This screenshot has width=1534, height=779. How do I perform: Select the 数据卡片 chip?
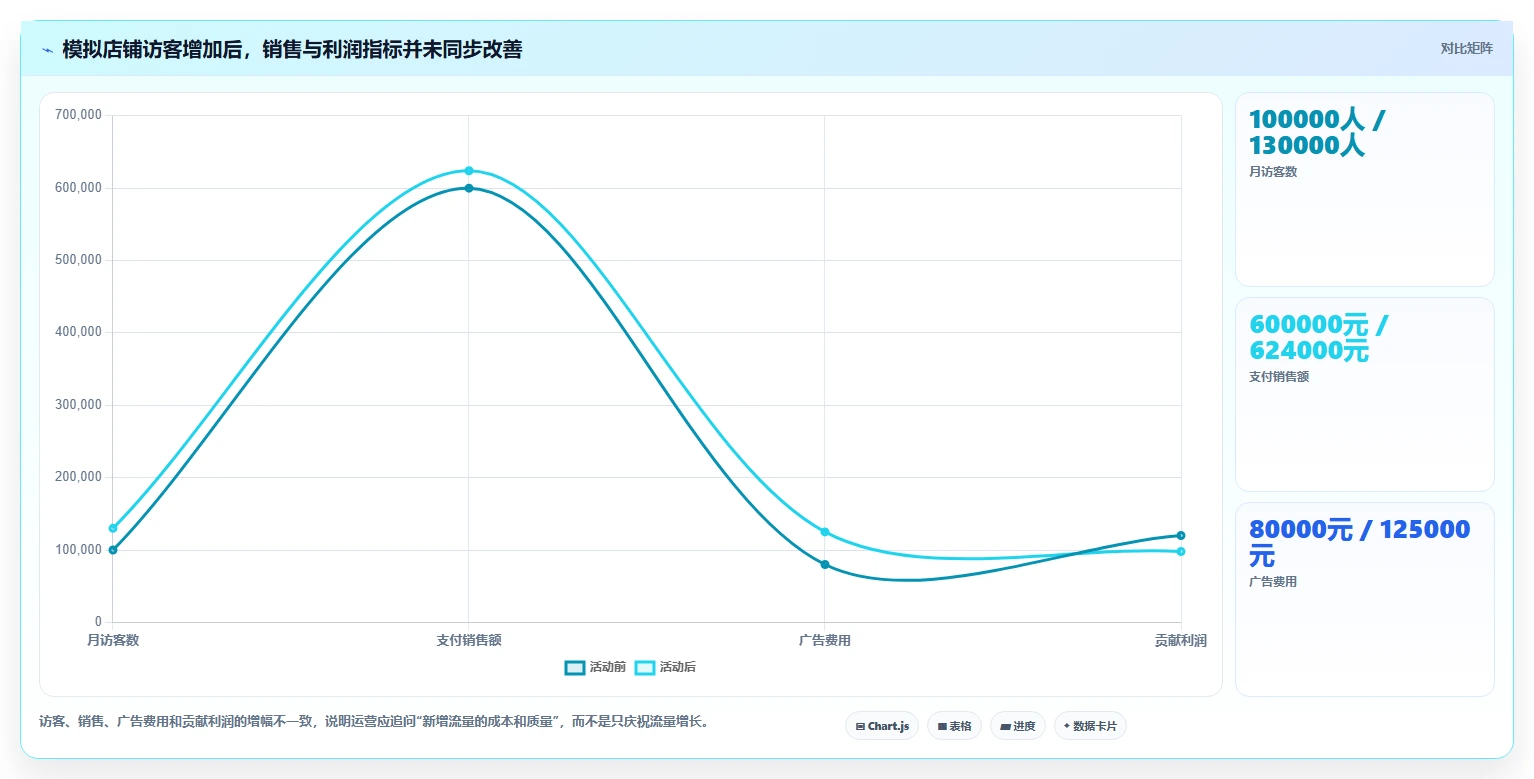click(x=1090, y=726)
